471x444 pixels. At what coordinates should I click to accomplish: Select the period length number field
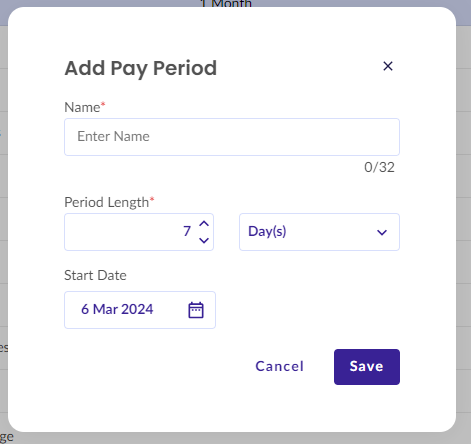[139, 232]
